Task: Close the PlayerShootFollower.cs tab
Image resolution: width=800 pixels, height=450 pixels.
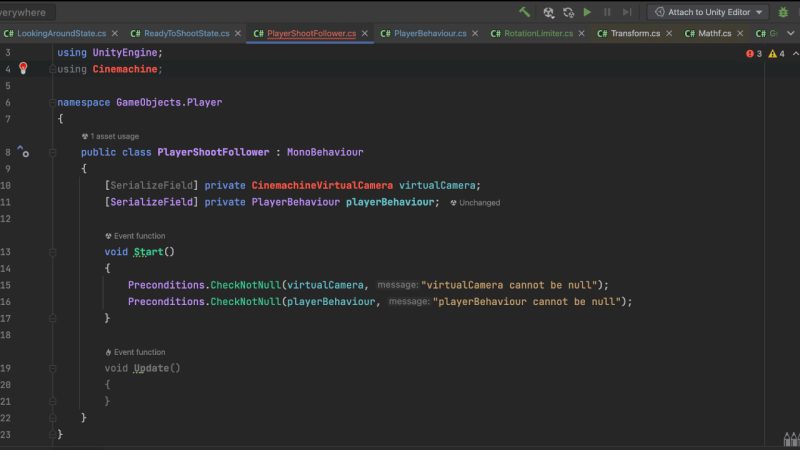Action: [x=365, y=33]
